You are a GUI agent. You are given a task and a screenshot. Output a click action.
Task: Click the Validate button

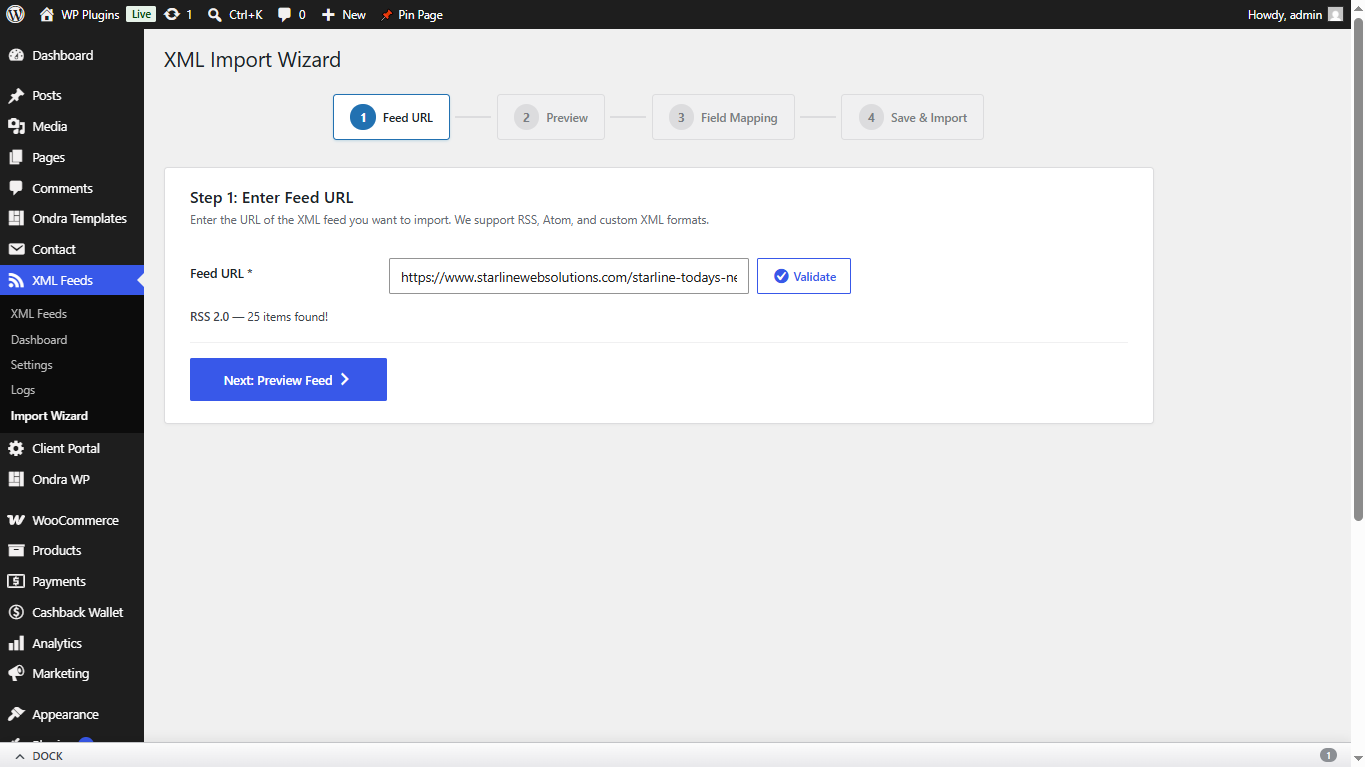coord(804,276)
